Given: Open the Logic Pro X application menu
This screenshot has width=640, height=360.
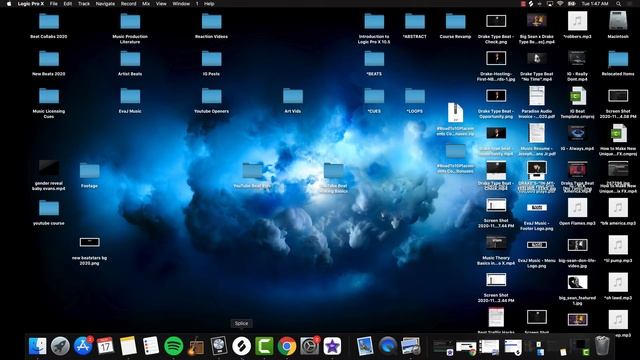Looking at the screenshot, I should click(31, 4).
